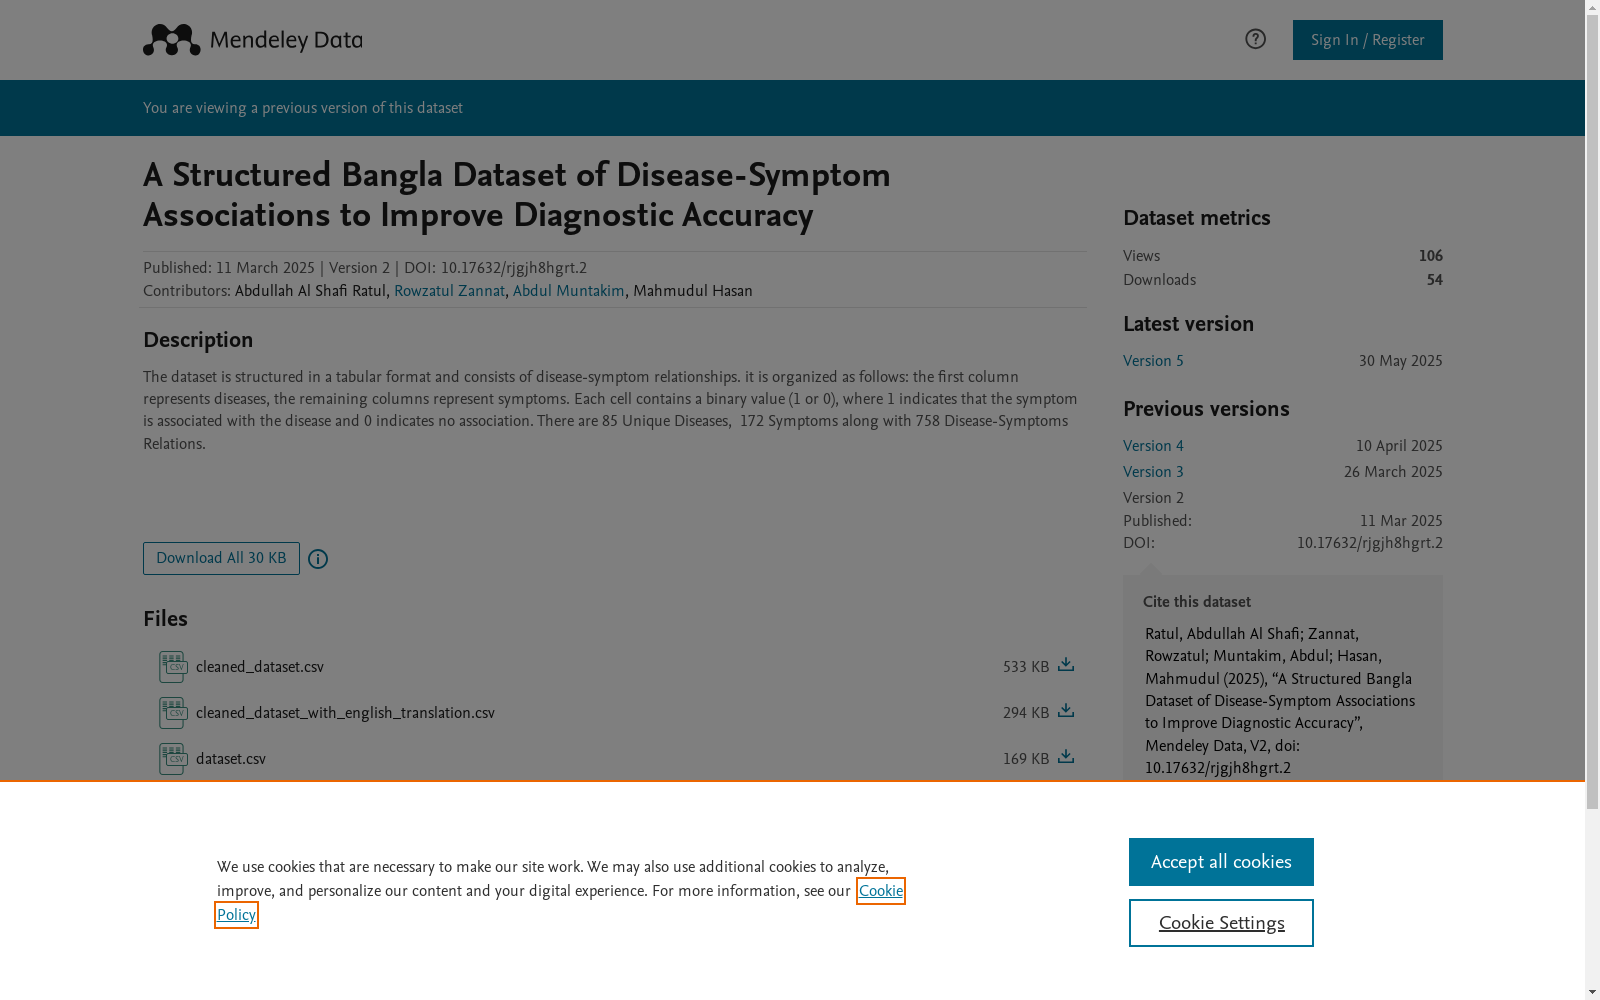This screenshot has width=1600, height=1000.
Task: Click info icon beside Download All
Action: point(318,559)
